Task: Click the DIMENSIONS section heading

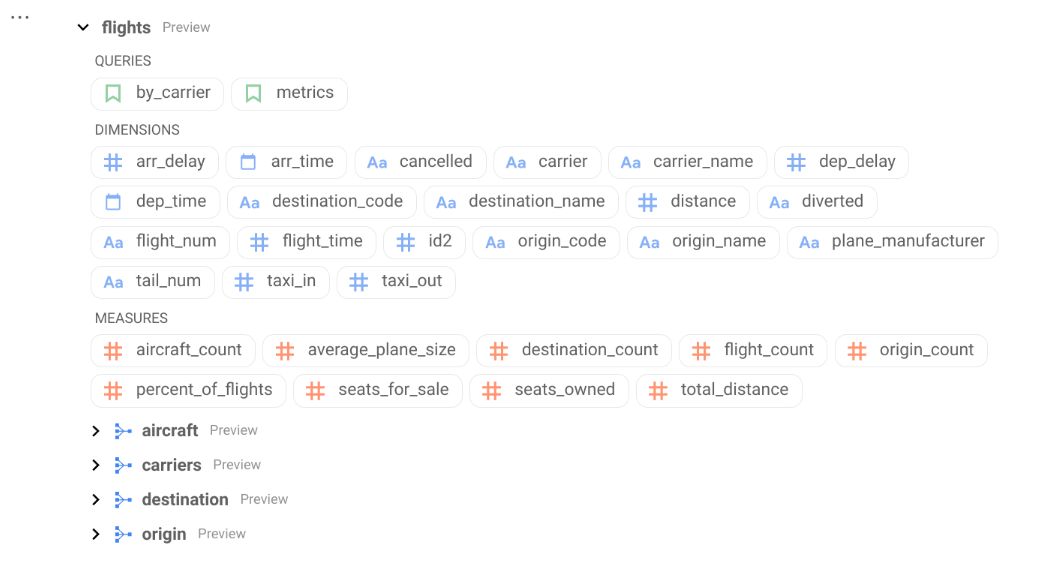Action: pyautogui.click(x=137, y=130)
